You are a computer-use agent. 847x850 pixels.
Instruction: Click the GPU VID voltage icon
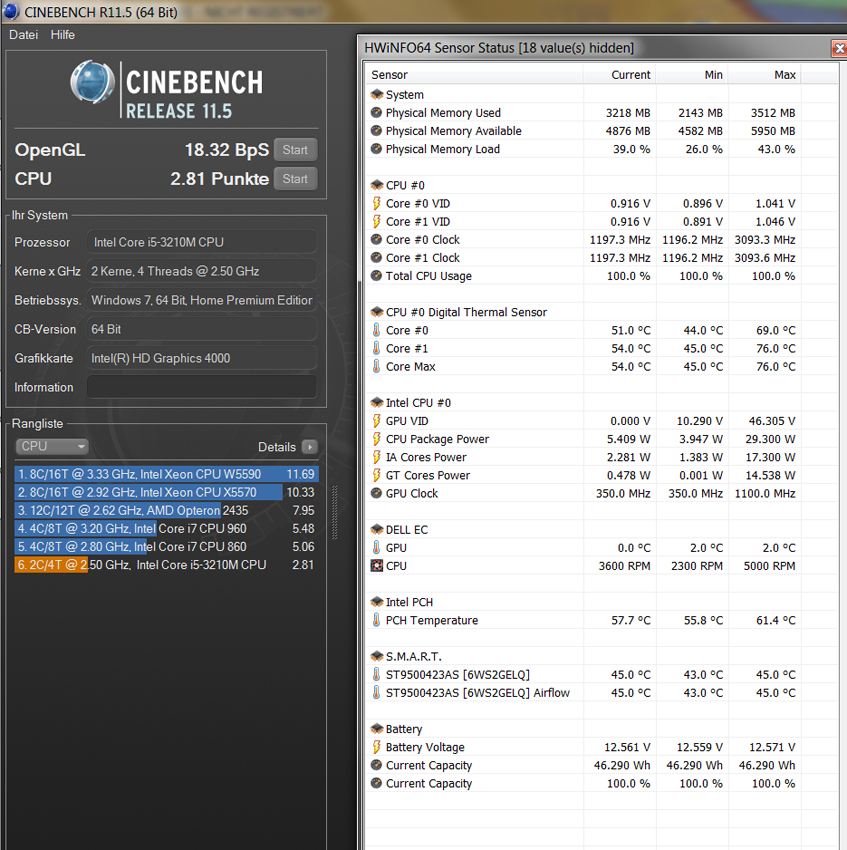click(x=376, y=421)
